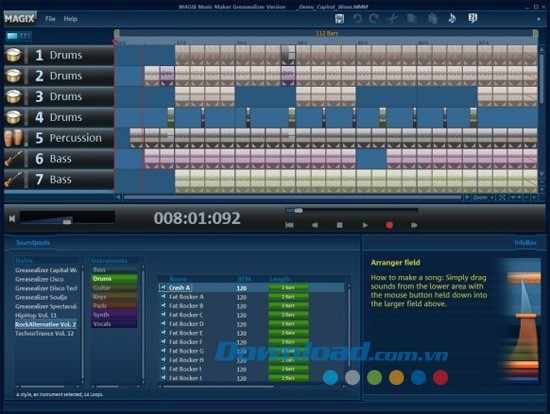Start recording with the red Record button
This screenshot has width=550, height=414.
click(389, 225)
